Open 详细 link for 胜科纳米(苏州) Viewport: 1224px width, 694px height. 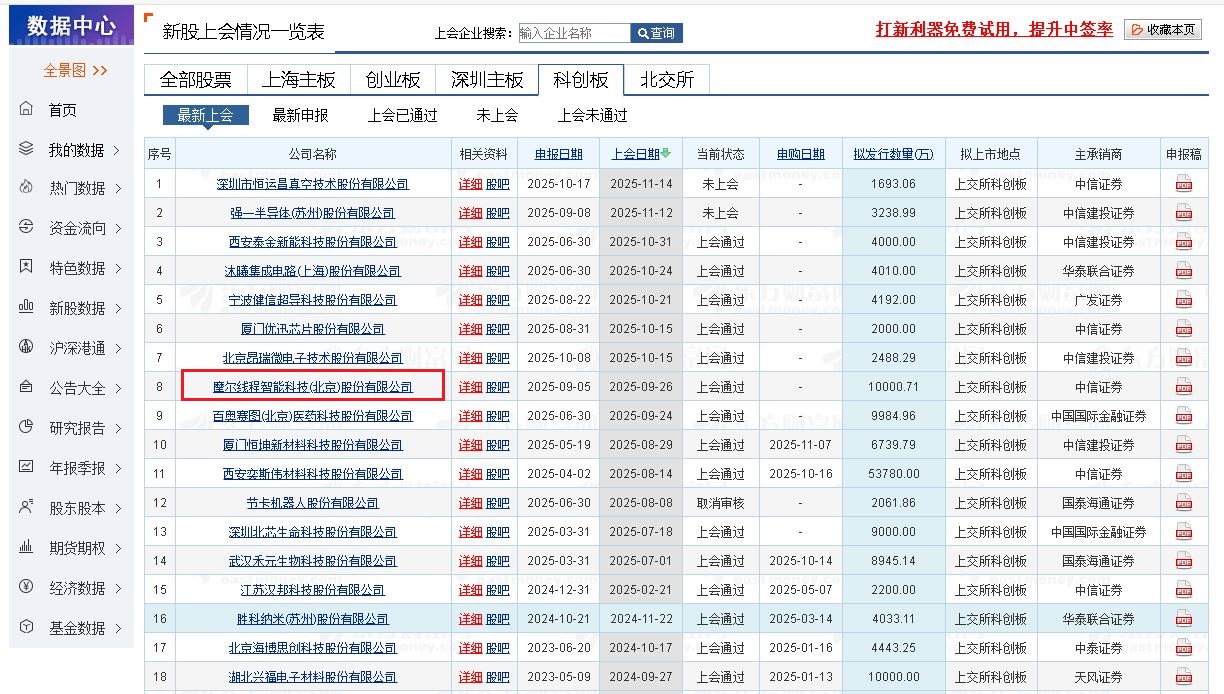click(470, 619)
